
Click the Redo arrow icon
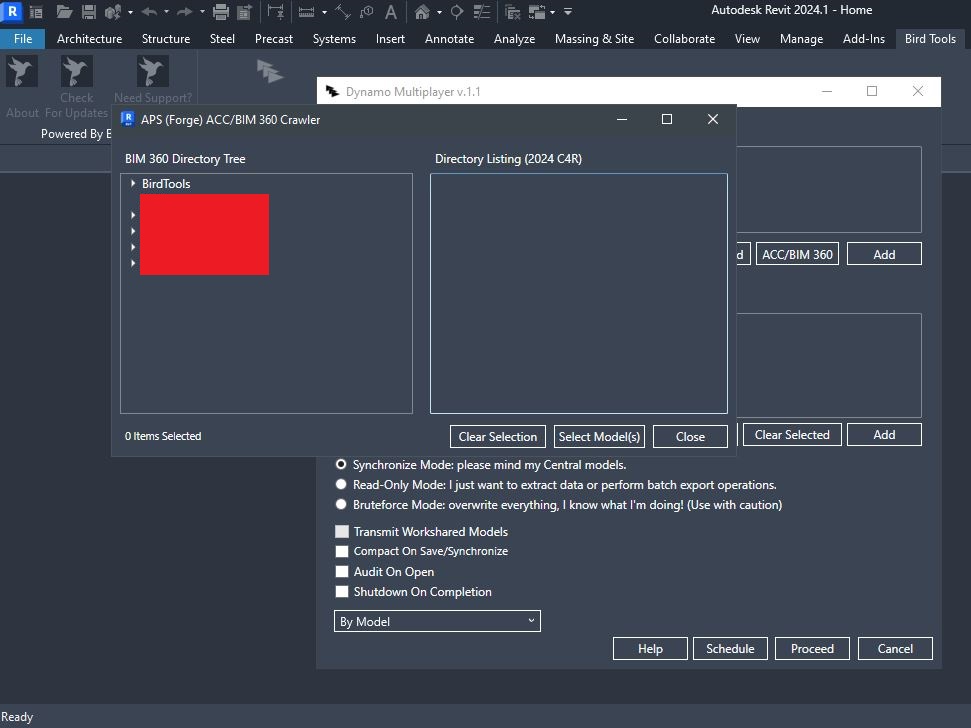tap(185, 11)
